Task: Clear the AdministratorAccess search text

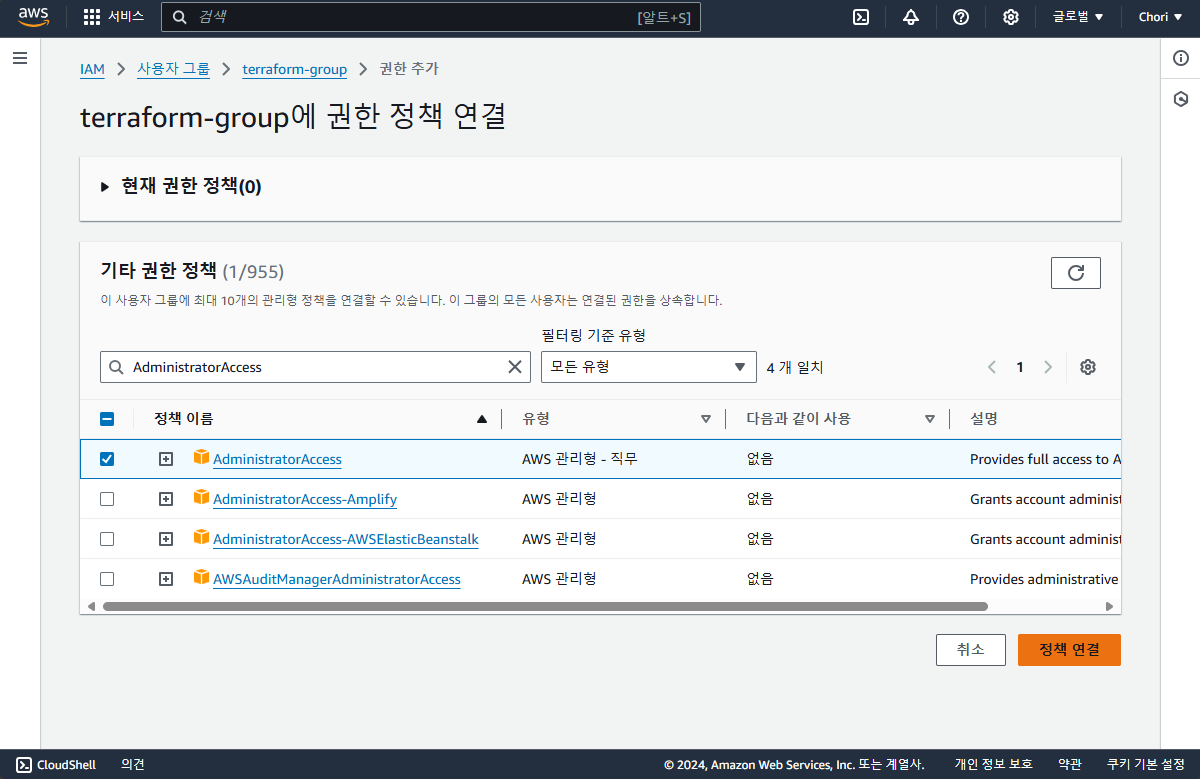Action: (515, 367)
